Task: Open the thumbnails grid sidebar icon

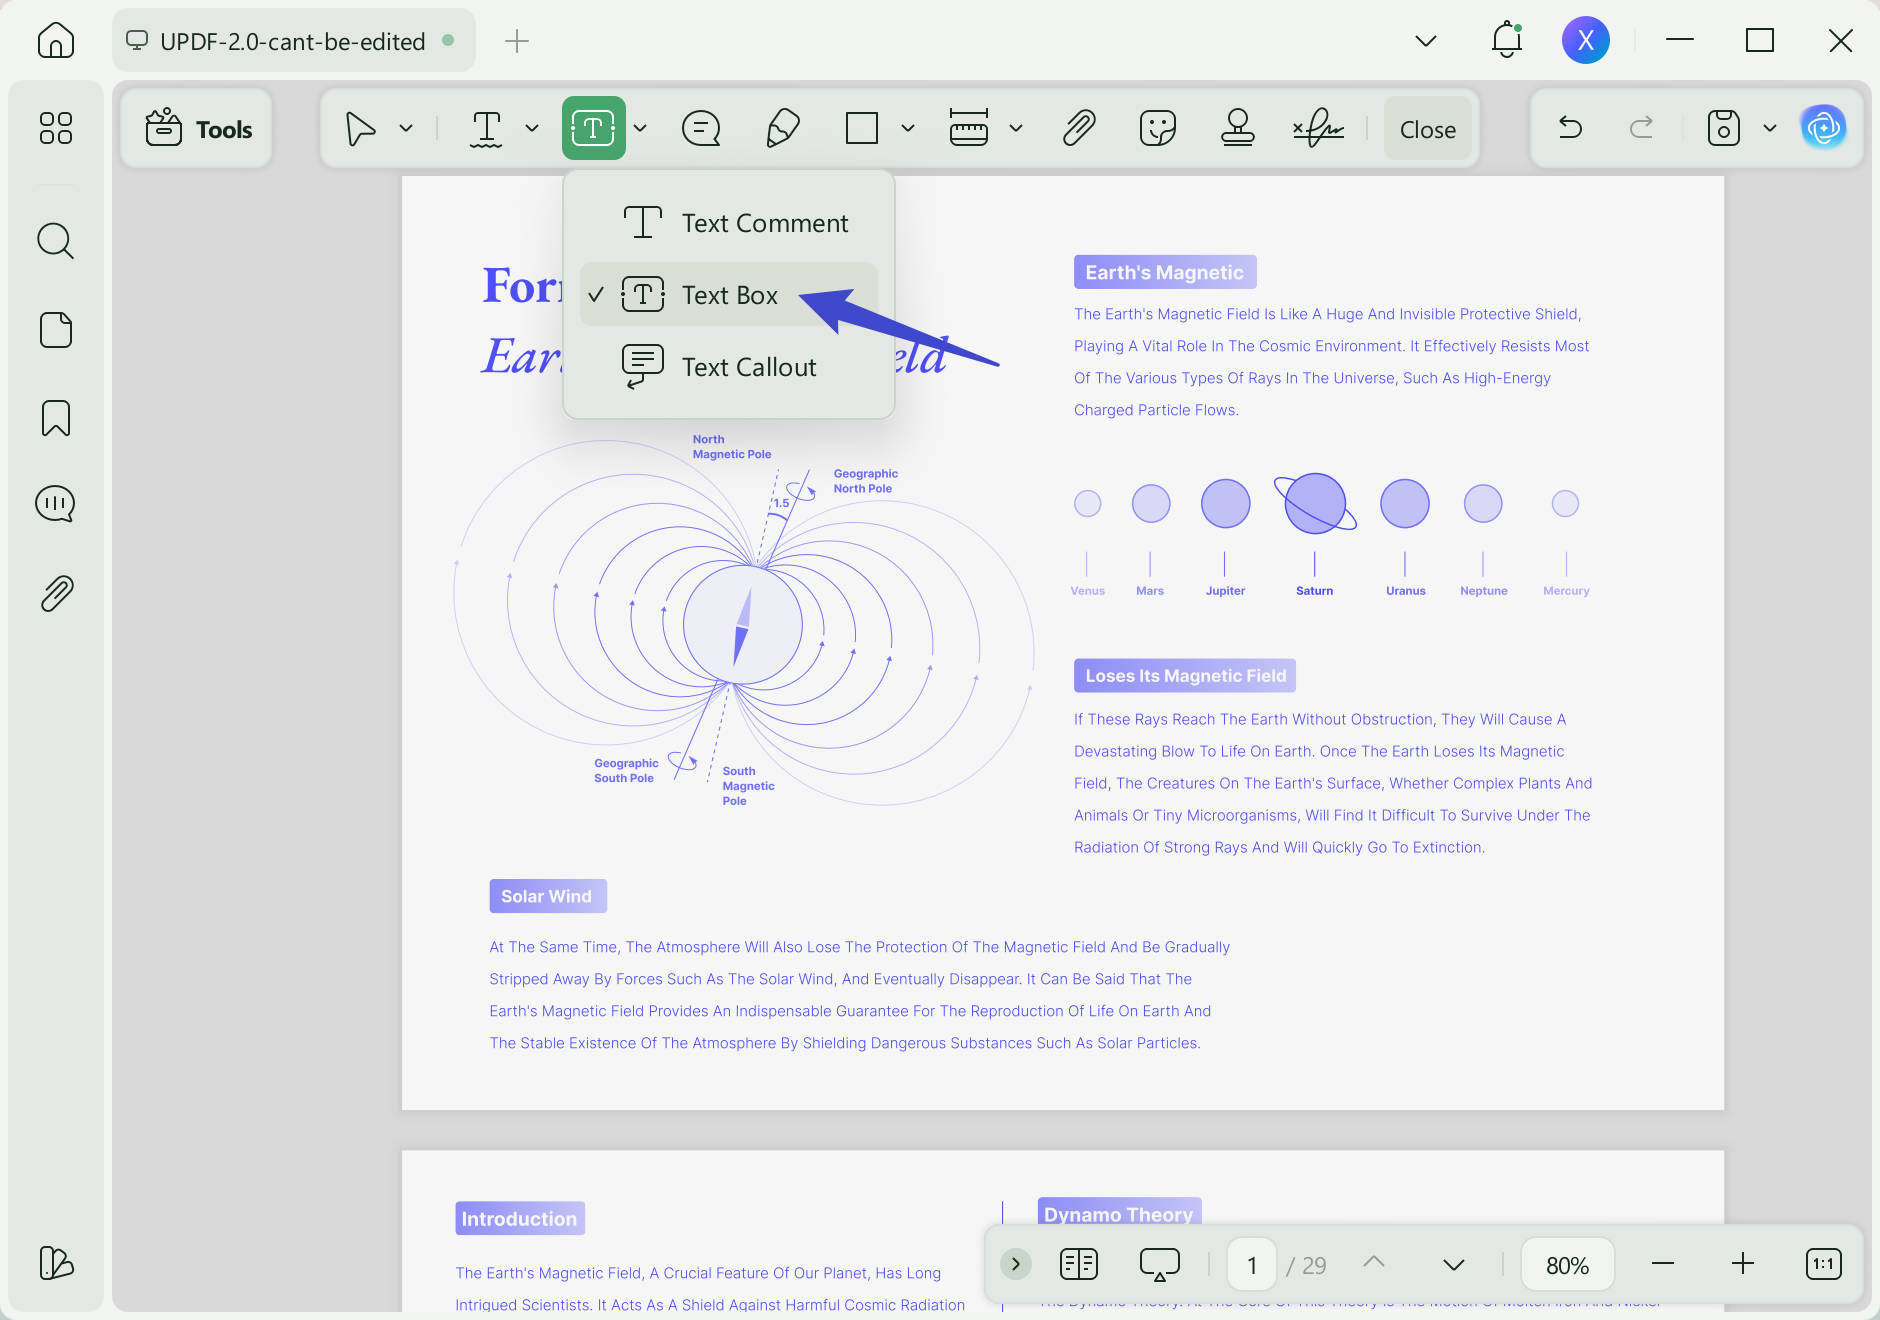Action: [x=56, y=128]
